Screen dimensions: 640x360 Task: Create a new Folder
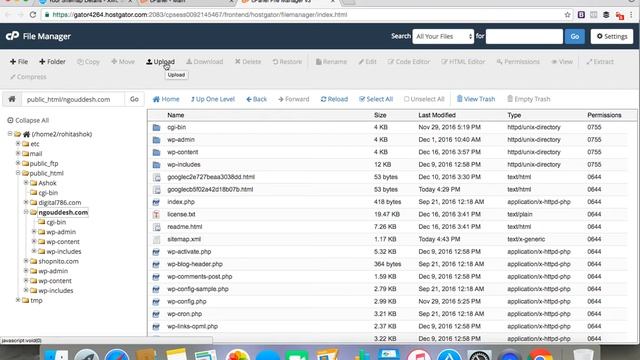52,62
